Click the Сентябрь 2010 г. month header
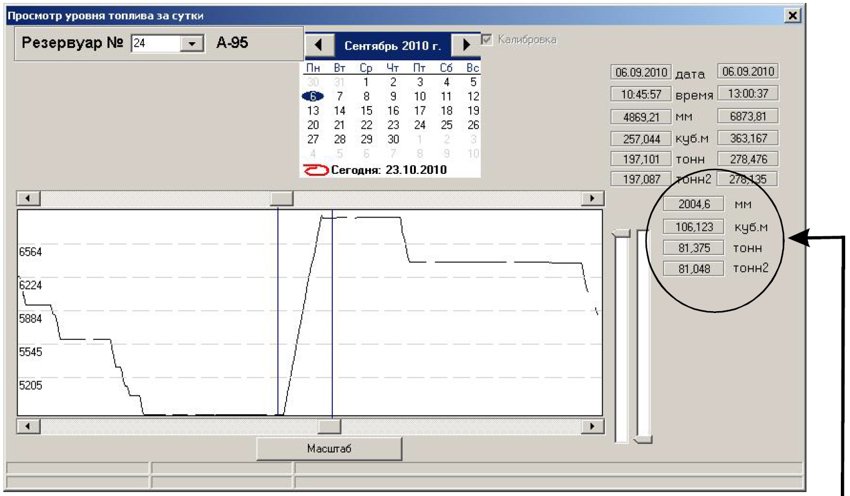This screenshot has height=496, width=850. [x=392, y=46]
